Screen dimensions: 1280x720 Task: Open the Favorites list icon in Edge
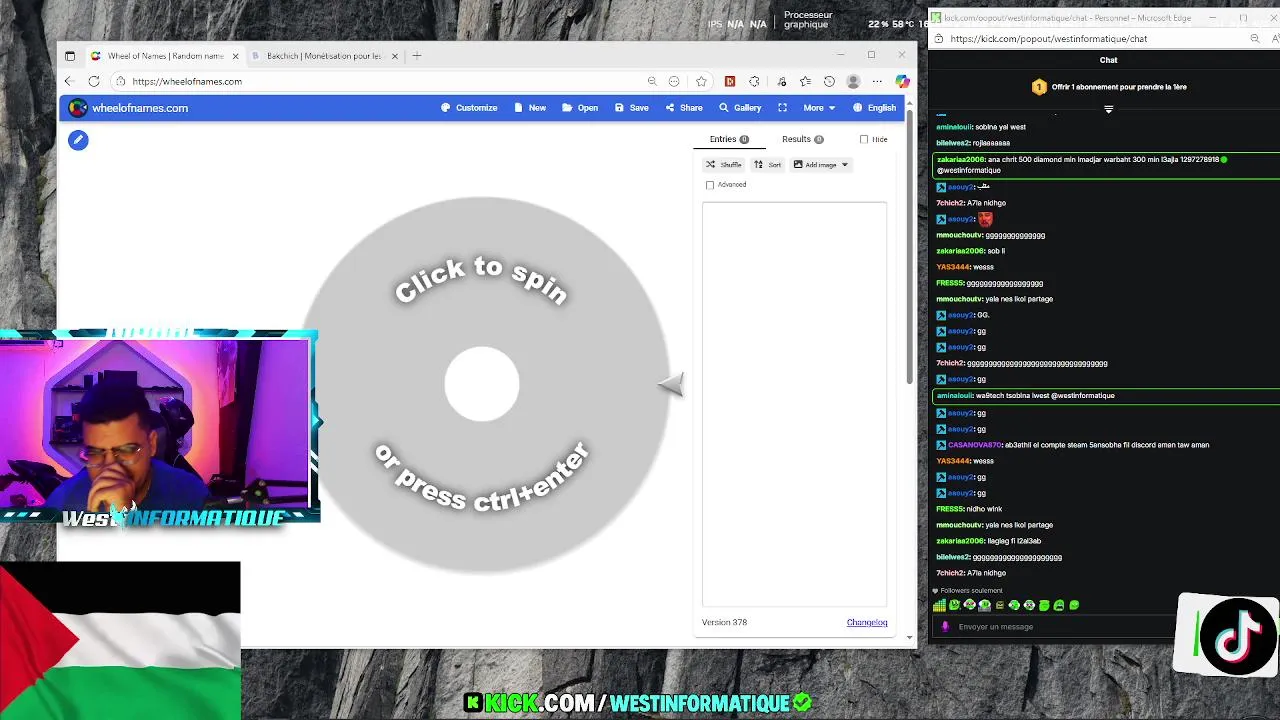click(x=805, y=81)
